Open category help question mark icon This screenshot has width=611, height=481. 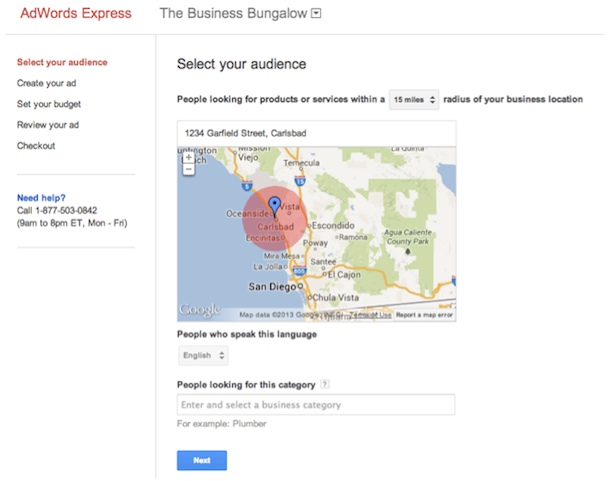[x=324, y=384]
